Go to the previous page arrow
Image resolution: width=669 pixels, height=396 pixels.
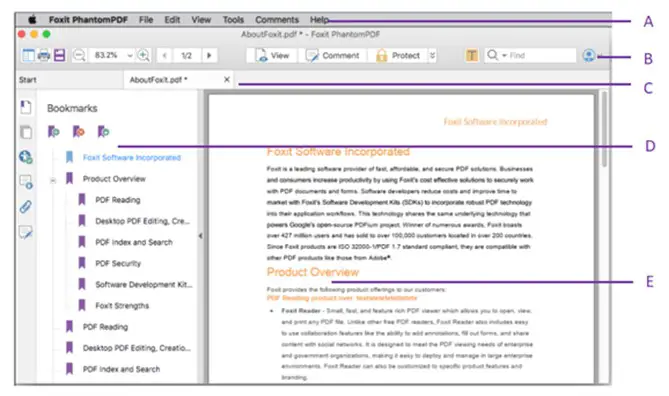coord(165,55)
